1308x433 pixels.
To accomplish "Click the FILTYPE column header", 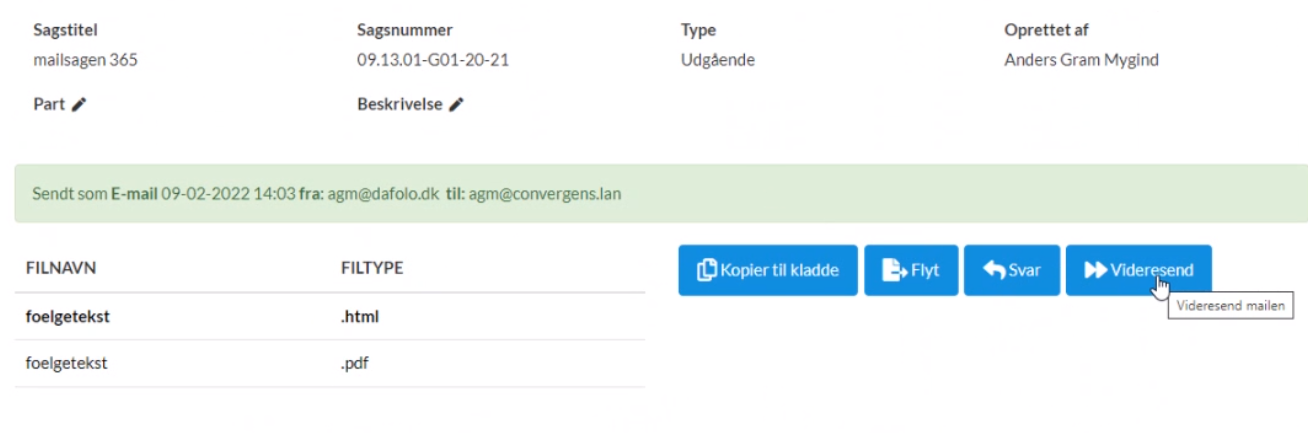I will point(372,269).
